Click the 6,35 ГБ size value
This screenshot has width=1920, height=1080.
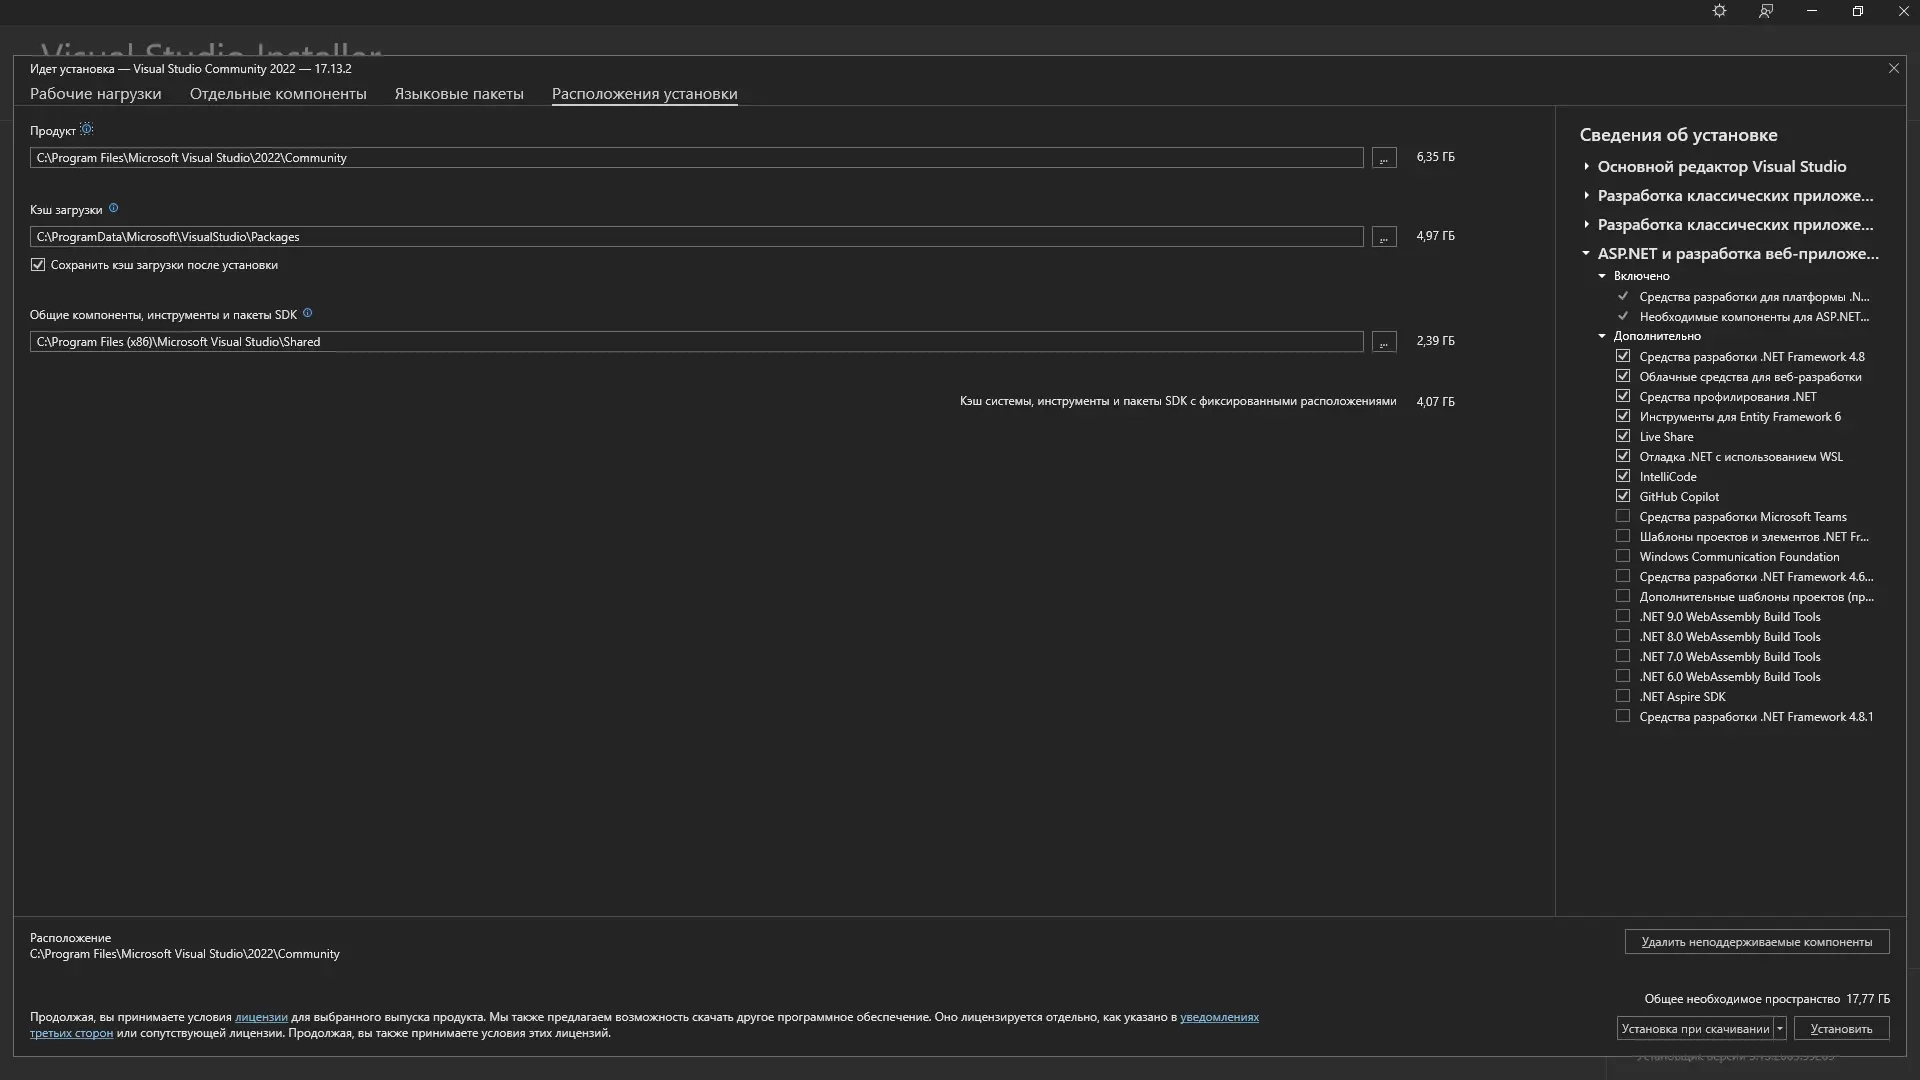[1435, 157]
